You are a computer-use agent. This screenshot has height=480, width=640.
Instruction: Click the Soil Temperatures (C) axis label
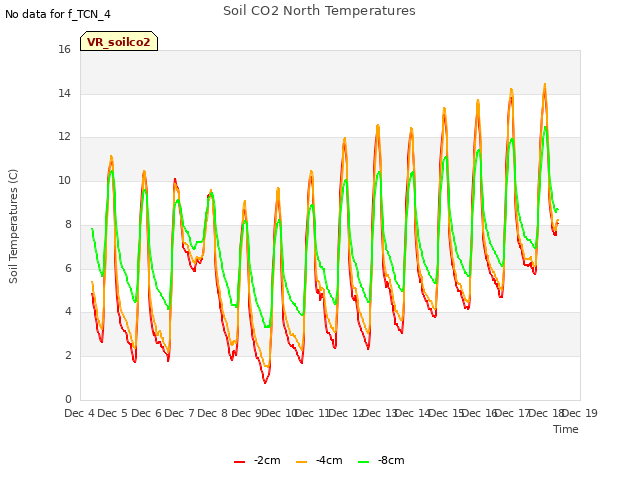pos(13,226)
